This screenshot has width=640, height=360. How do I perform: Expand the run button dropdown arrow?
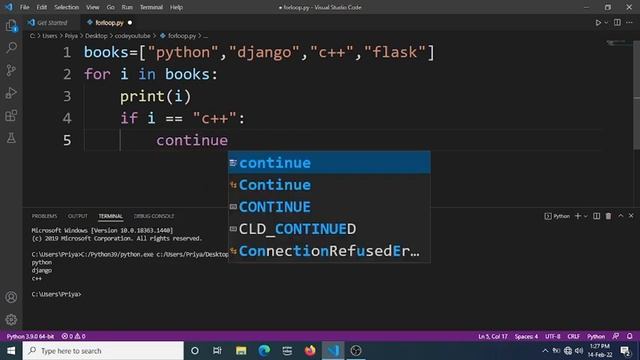pyautogui.click(x=606, y=23)
